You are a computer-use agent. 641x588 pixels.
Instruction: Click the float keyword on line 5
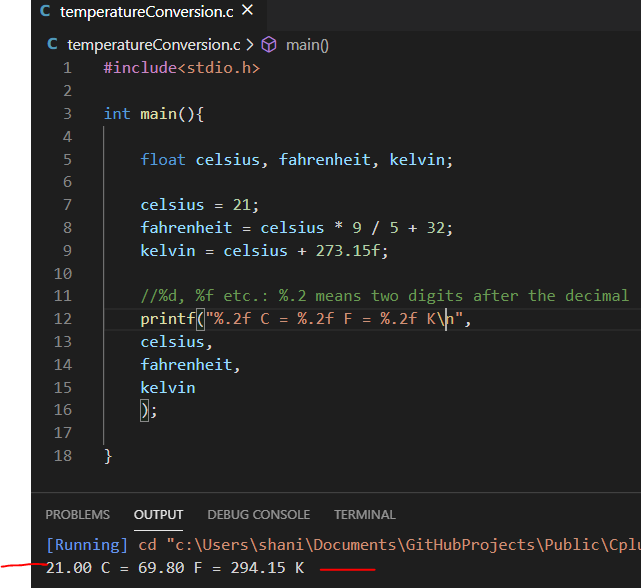click(162, 159)
